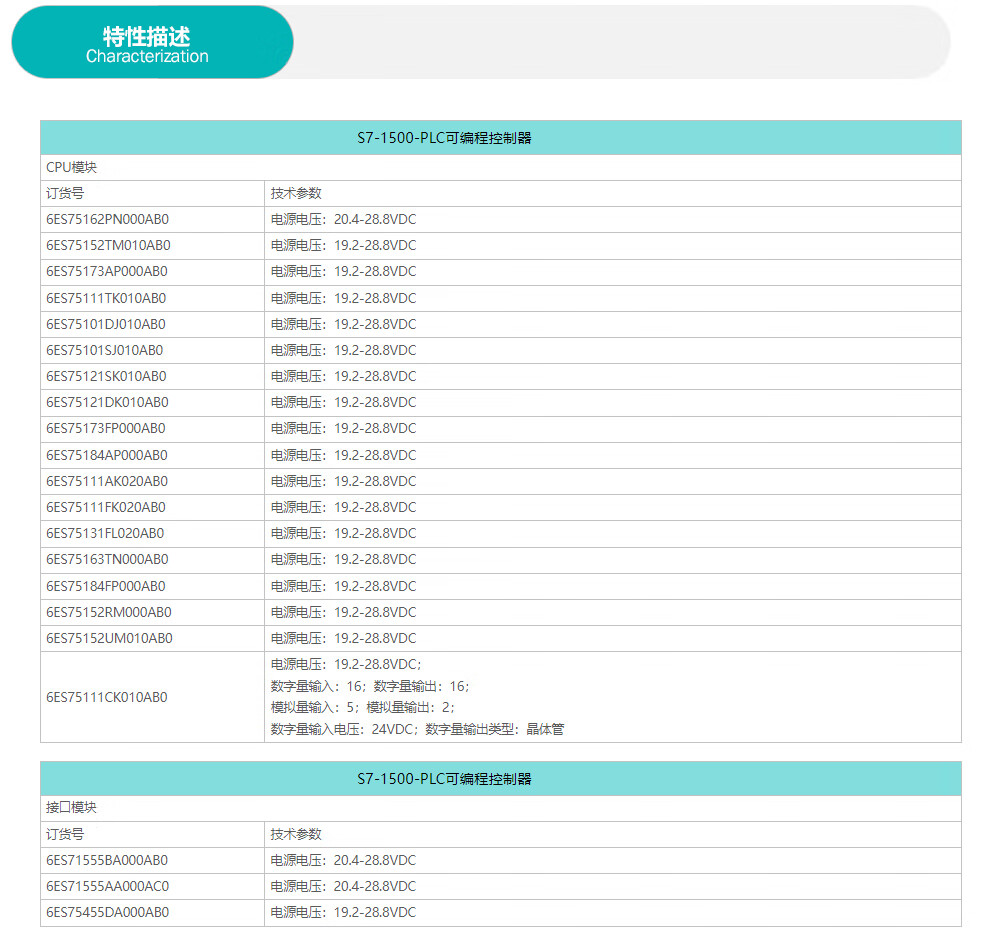Screen dimensions: 990x942
Task: Click the 20.4-28.8VDC voltage for 6ES75162PN000AB0
Action: 375,219
